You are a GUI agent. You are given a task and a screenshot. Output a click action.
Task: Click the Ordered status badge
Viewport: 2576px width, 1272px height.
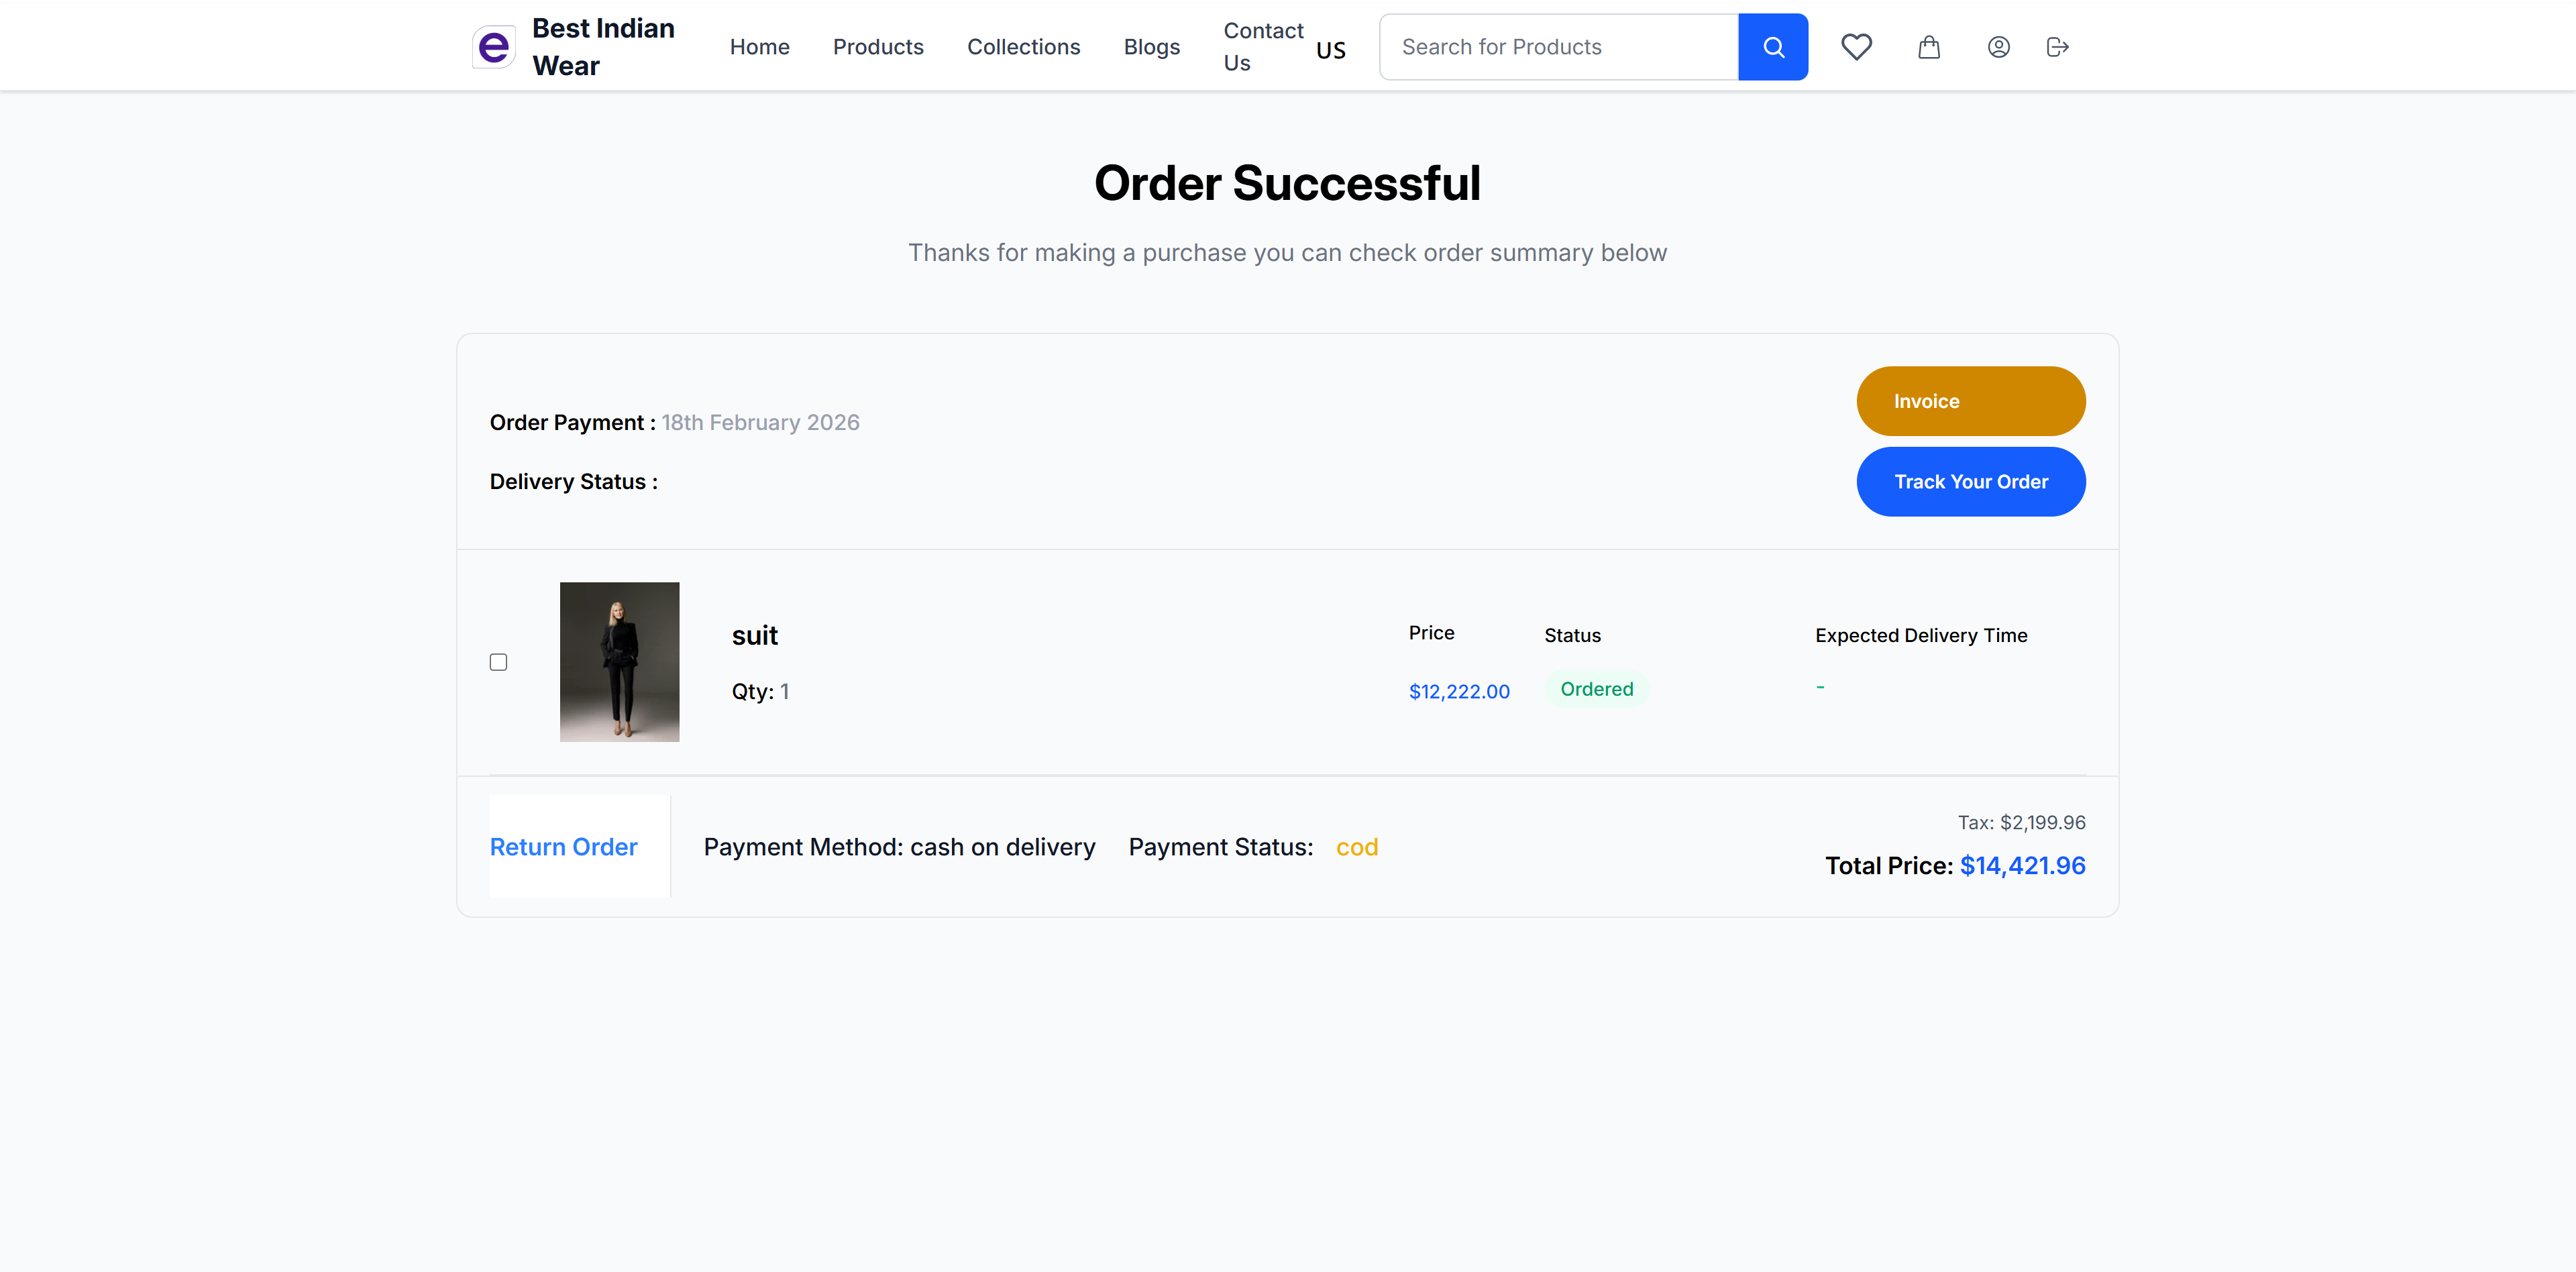click(1596, 688)
